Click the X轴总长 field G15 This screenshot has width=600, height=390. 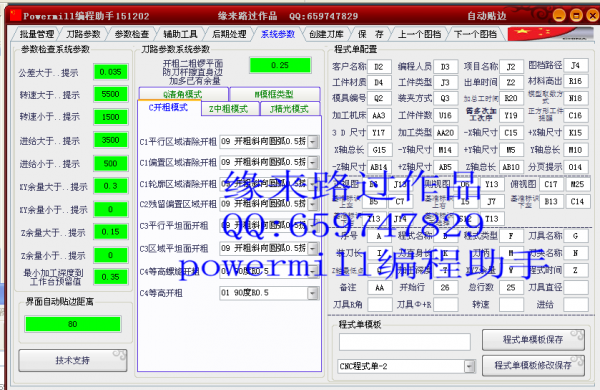click(379, 150)
